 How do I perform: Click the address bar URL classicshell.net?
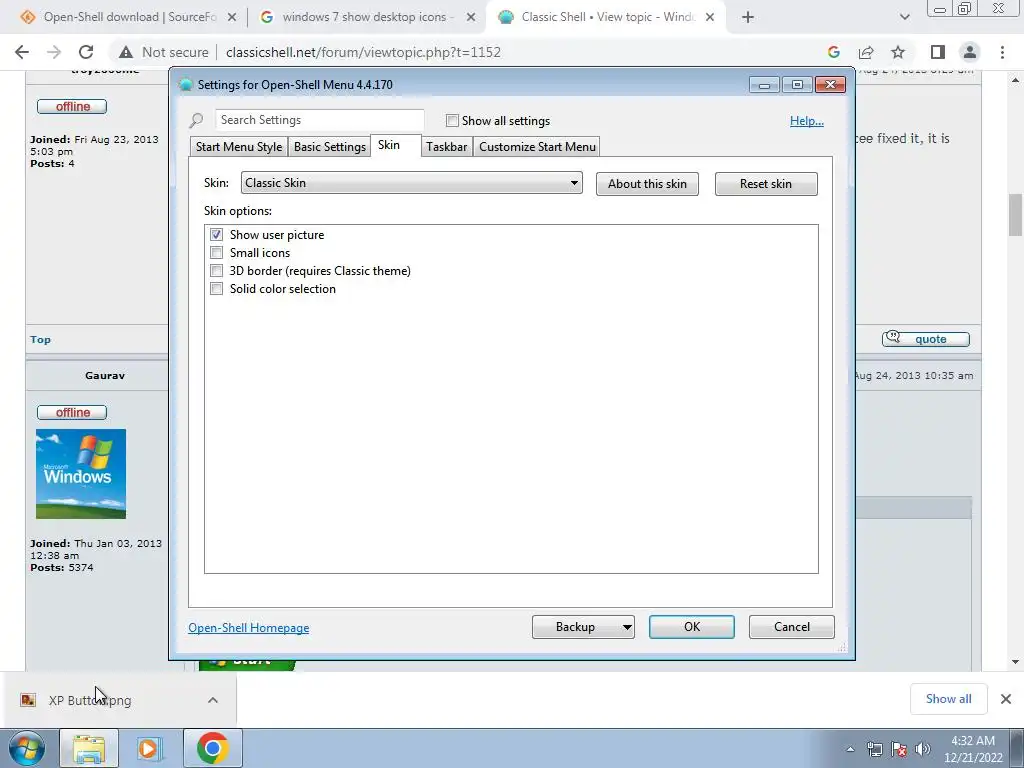coord(363,52)
